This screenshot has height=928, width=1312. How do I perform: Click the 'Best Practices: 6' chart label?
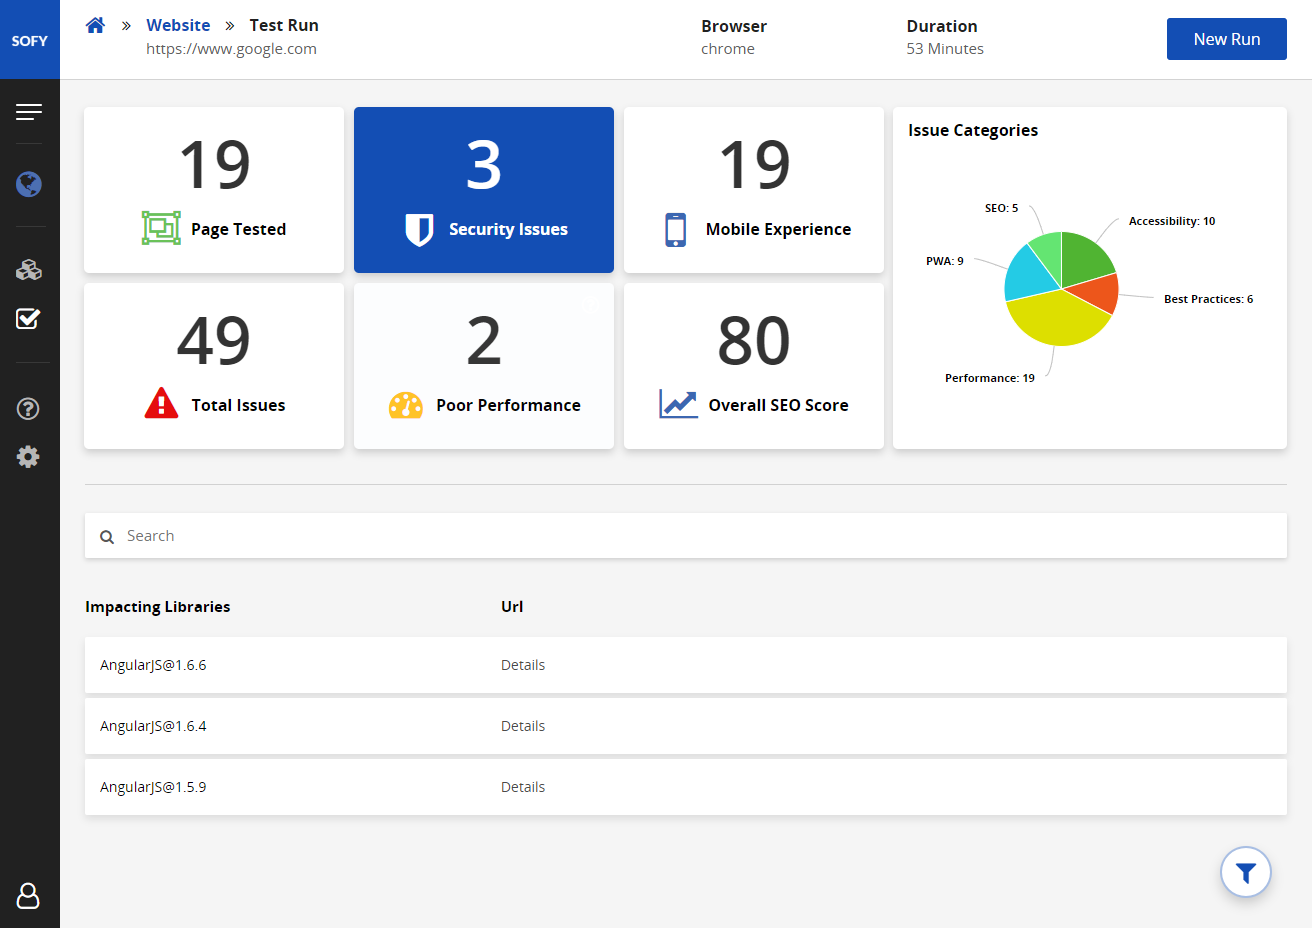(x=1208, y=299)
